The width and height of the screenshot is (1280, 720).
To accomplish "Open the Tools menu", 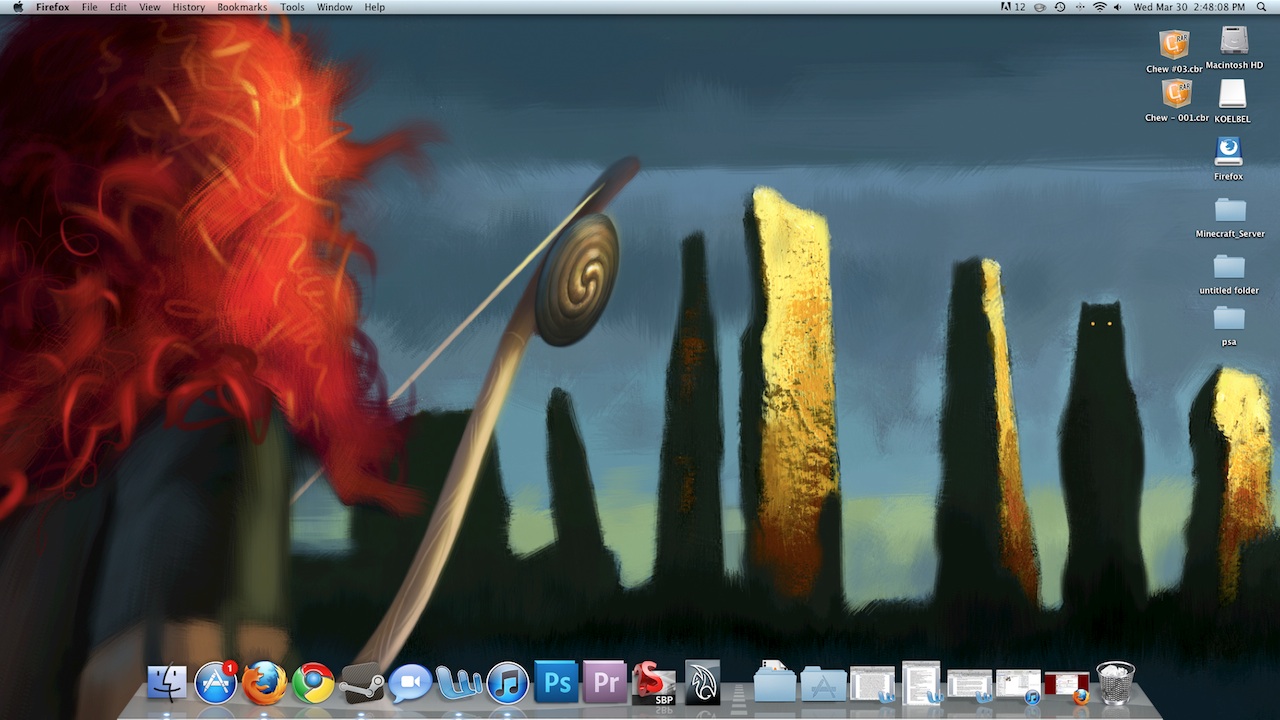I will 292,7.
